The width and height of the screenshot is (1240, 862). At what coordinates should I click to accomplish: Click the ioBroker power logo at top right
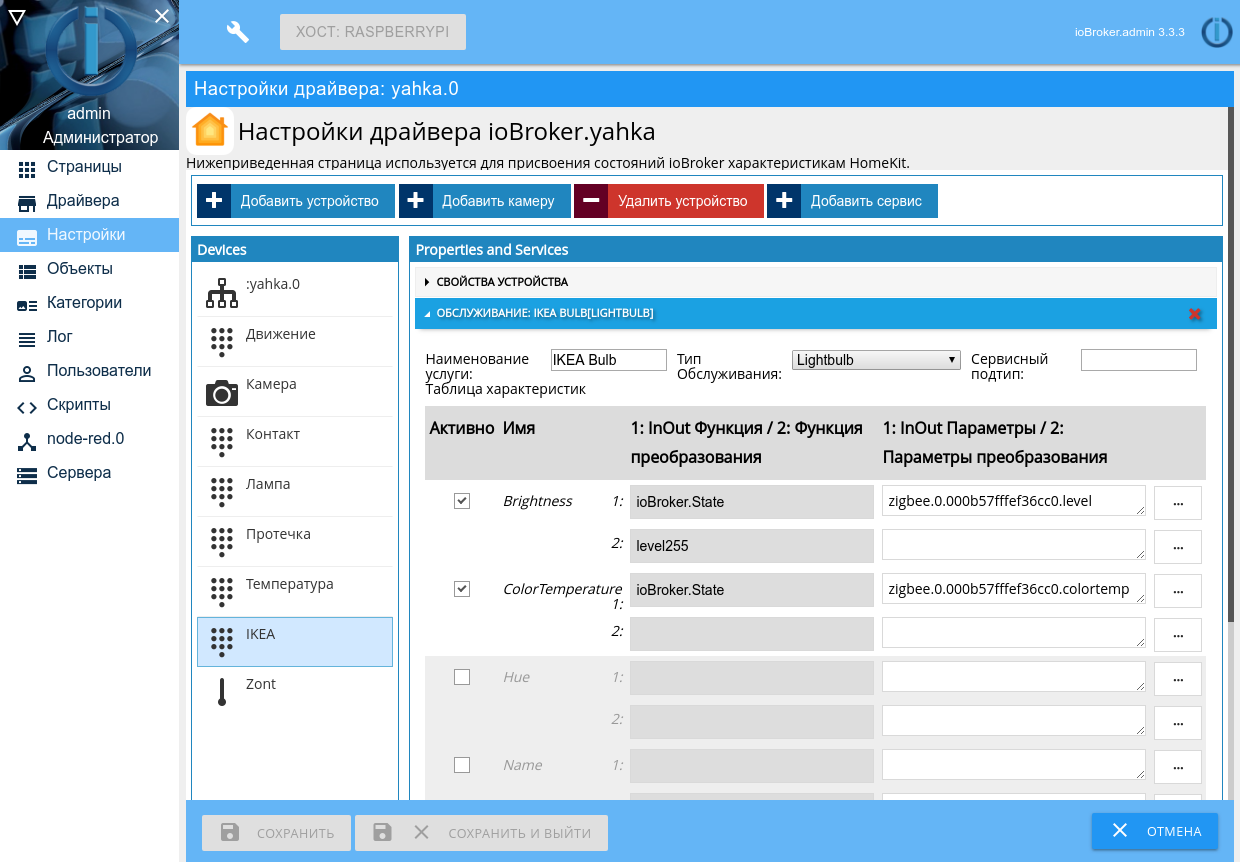point(1216,32)
